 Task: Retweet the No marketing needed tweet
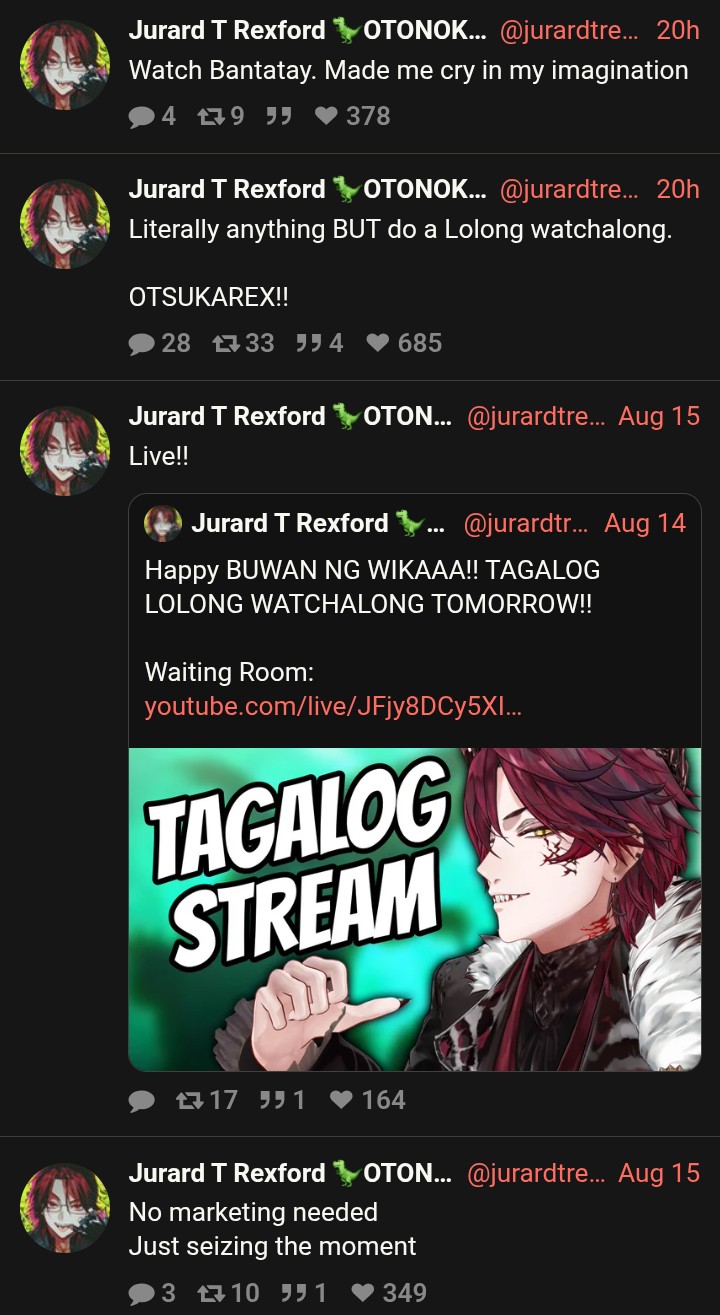tap(228, 1294)
